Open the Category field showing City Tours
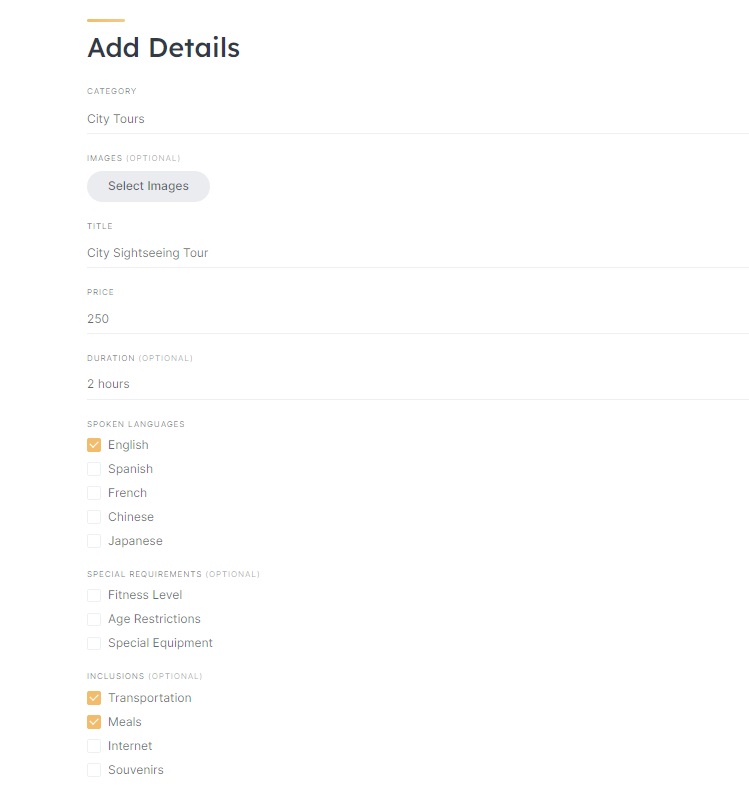749x789 pixels. coord(400,119)
